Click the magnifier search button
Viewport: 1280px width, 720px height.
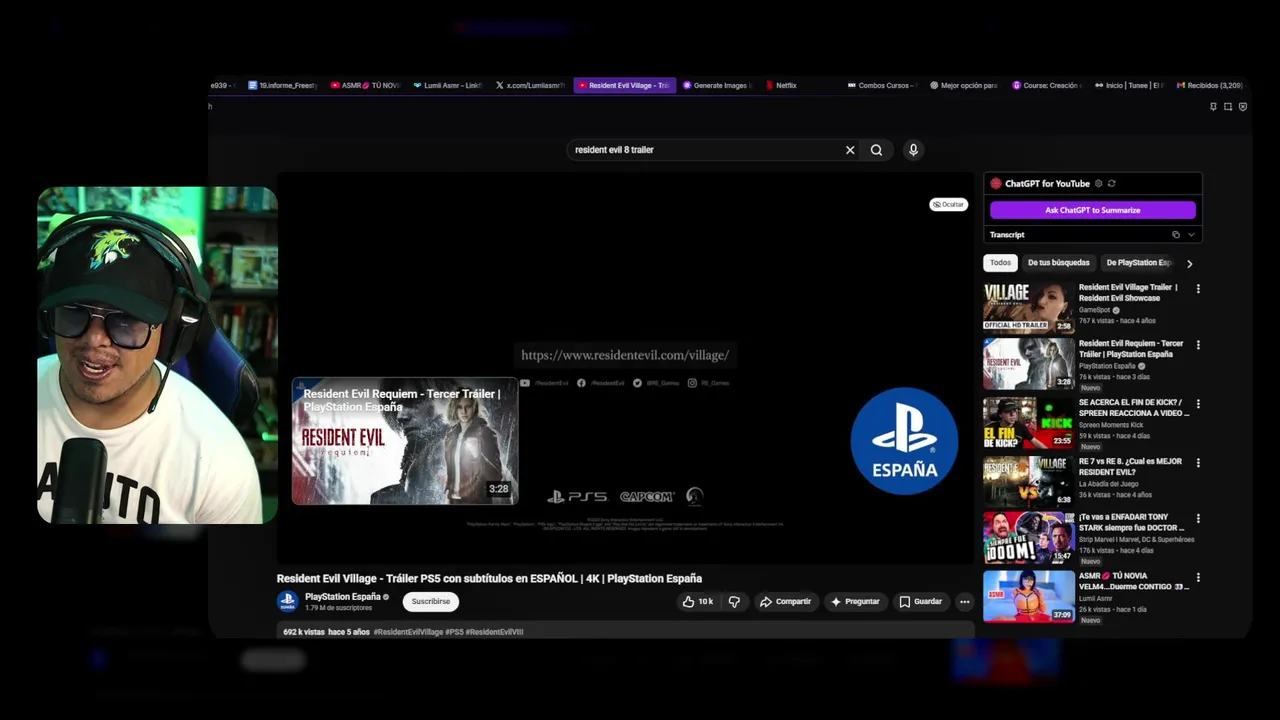click(876, 150)
